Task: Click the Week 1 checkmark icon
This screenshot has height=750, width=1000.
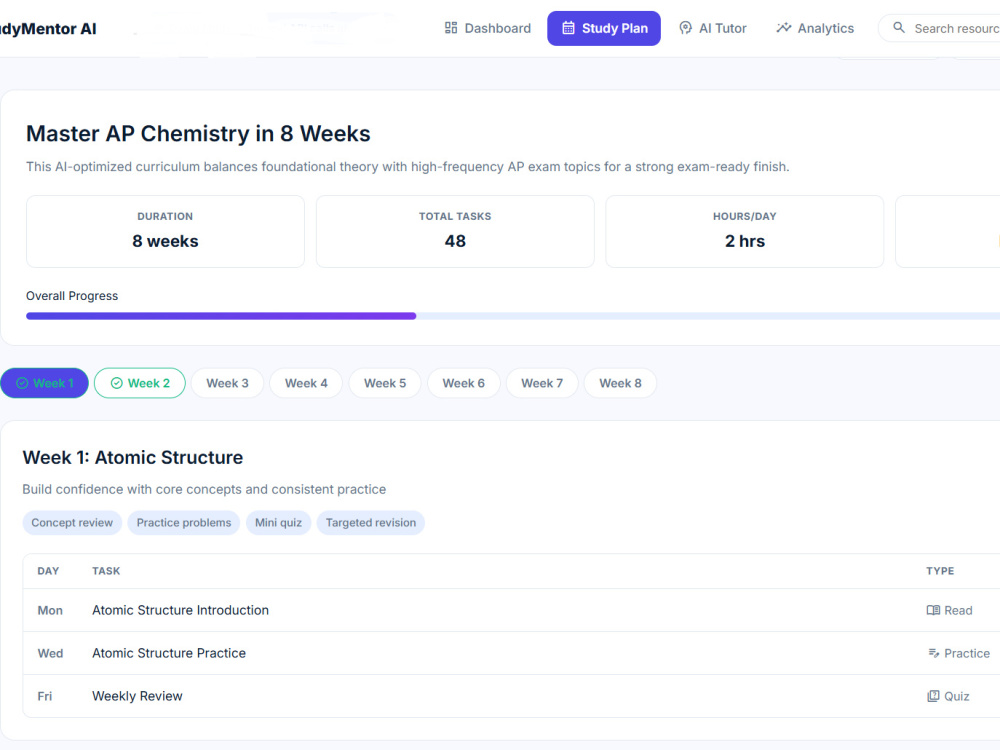Action: click(22, 383)
